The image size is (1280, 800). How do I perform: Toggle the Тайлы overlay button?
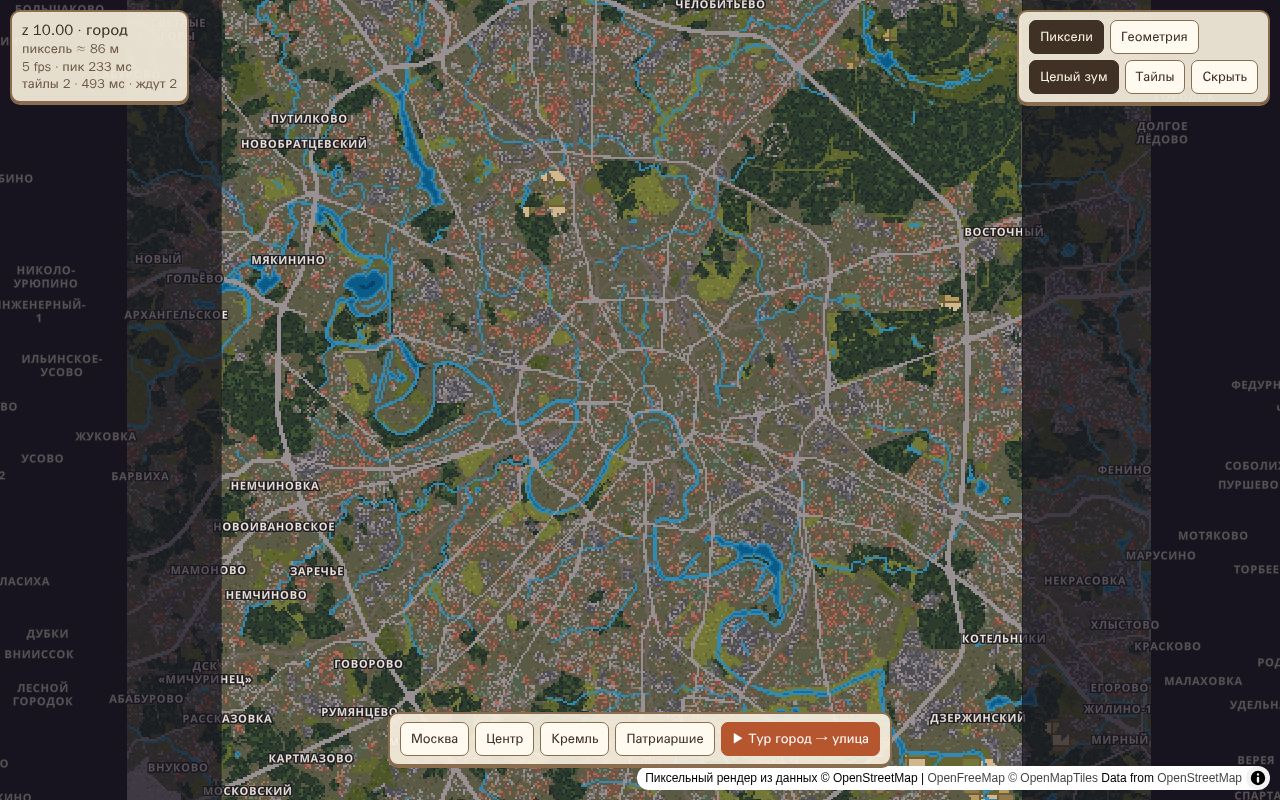point(1155,77)
